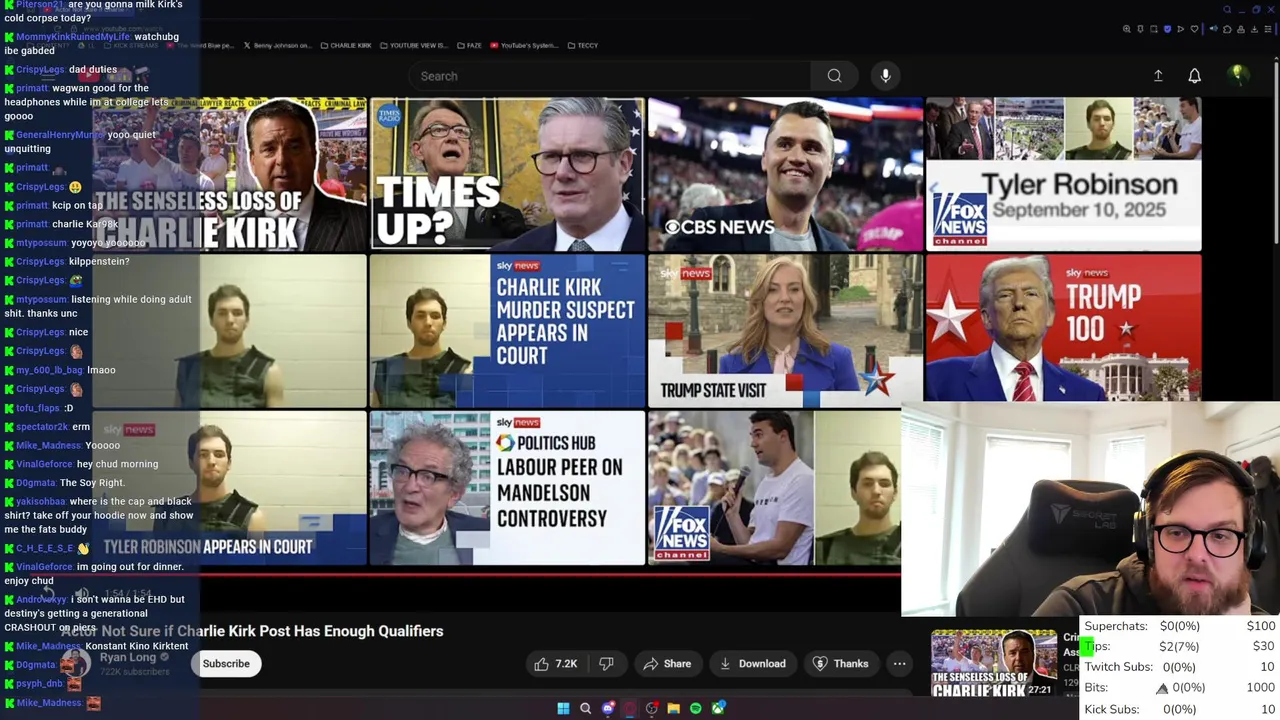This screenshot has height=720, width=1280.
Task: Open the Benny Johnson bookmark
Action: tap(278, 45)
